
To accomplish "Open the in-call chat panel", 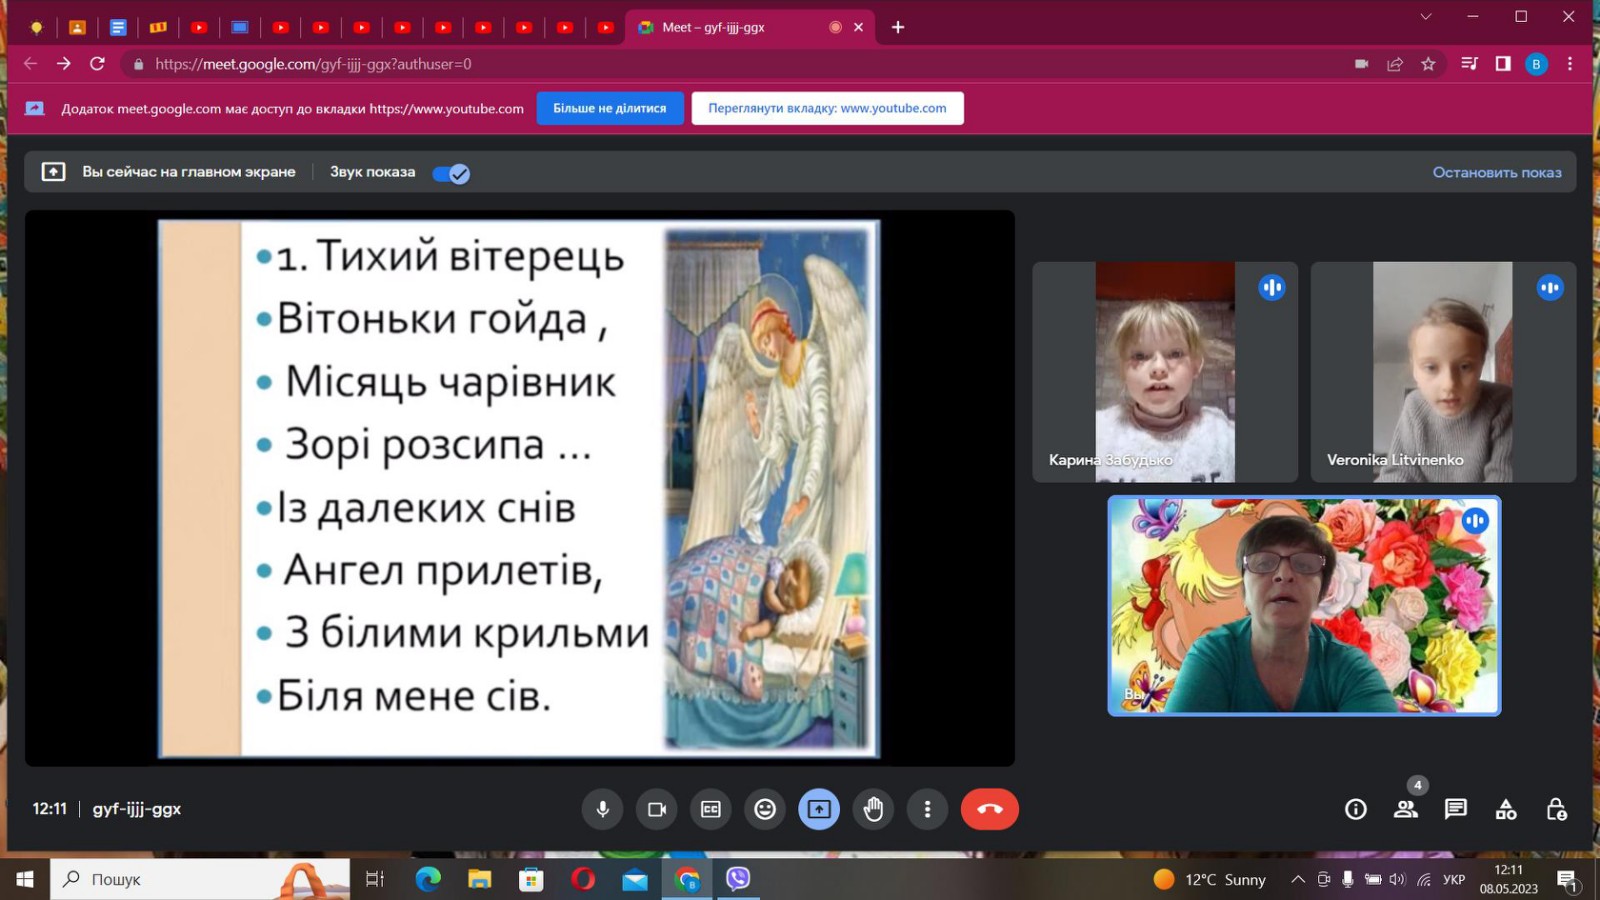I will [1456, 809].
